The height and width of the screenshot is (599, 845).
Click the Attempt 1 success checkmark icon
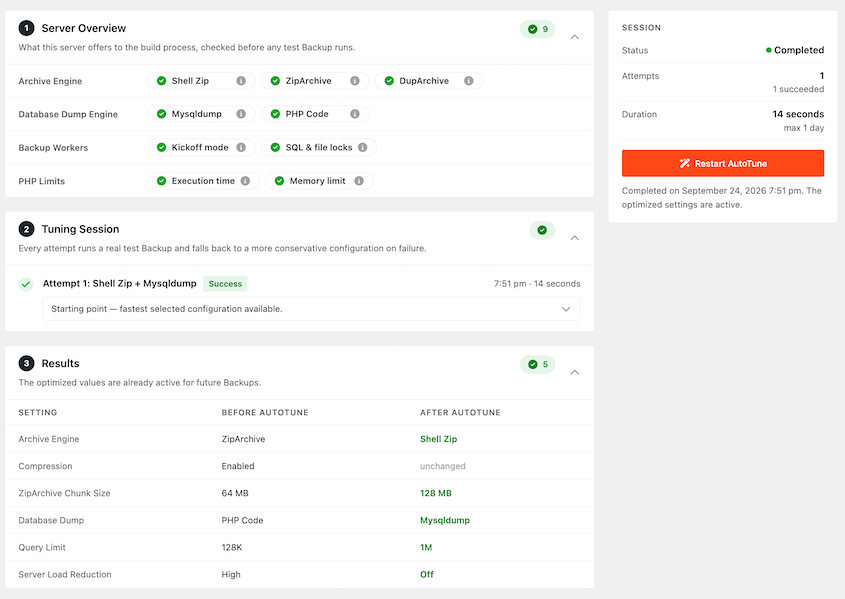coord(26,284)
